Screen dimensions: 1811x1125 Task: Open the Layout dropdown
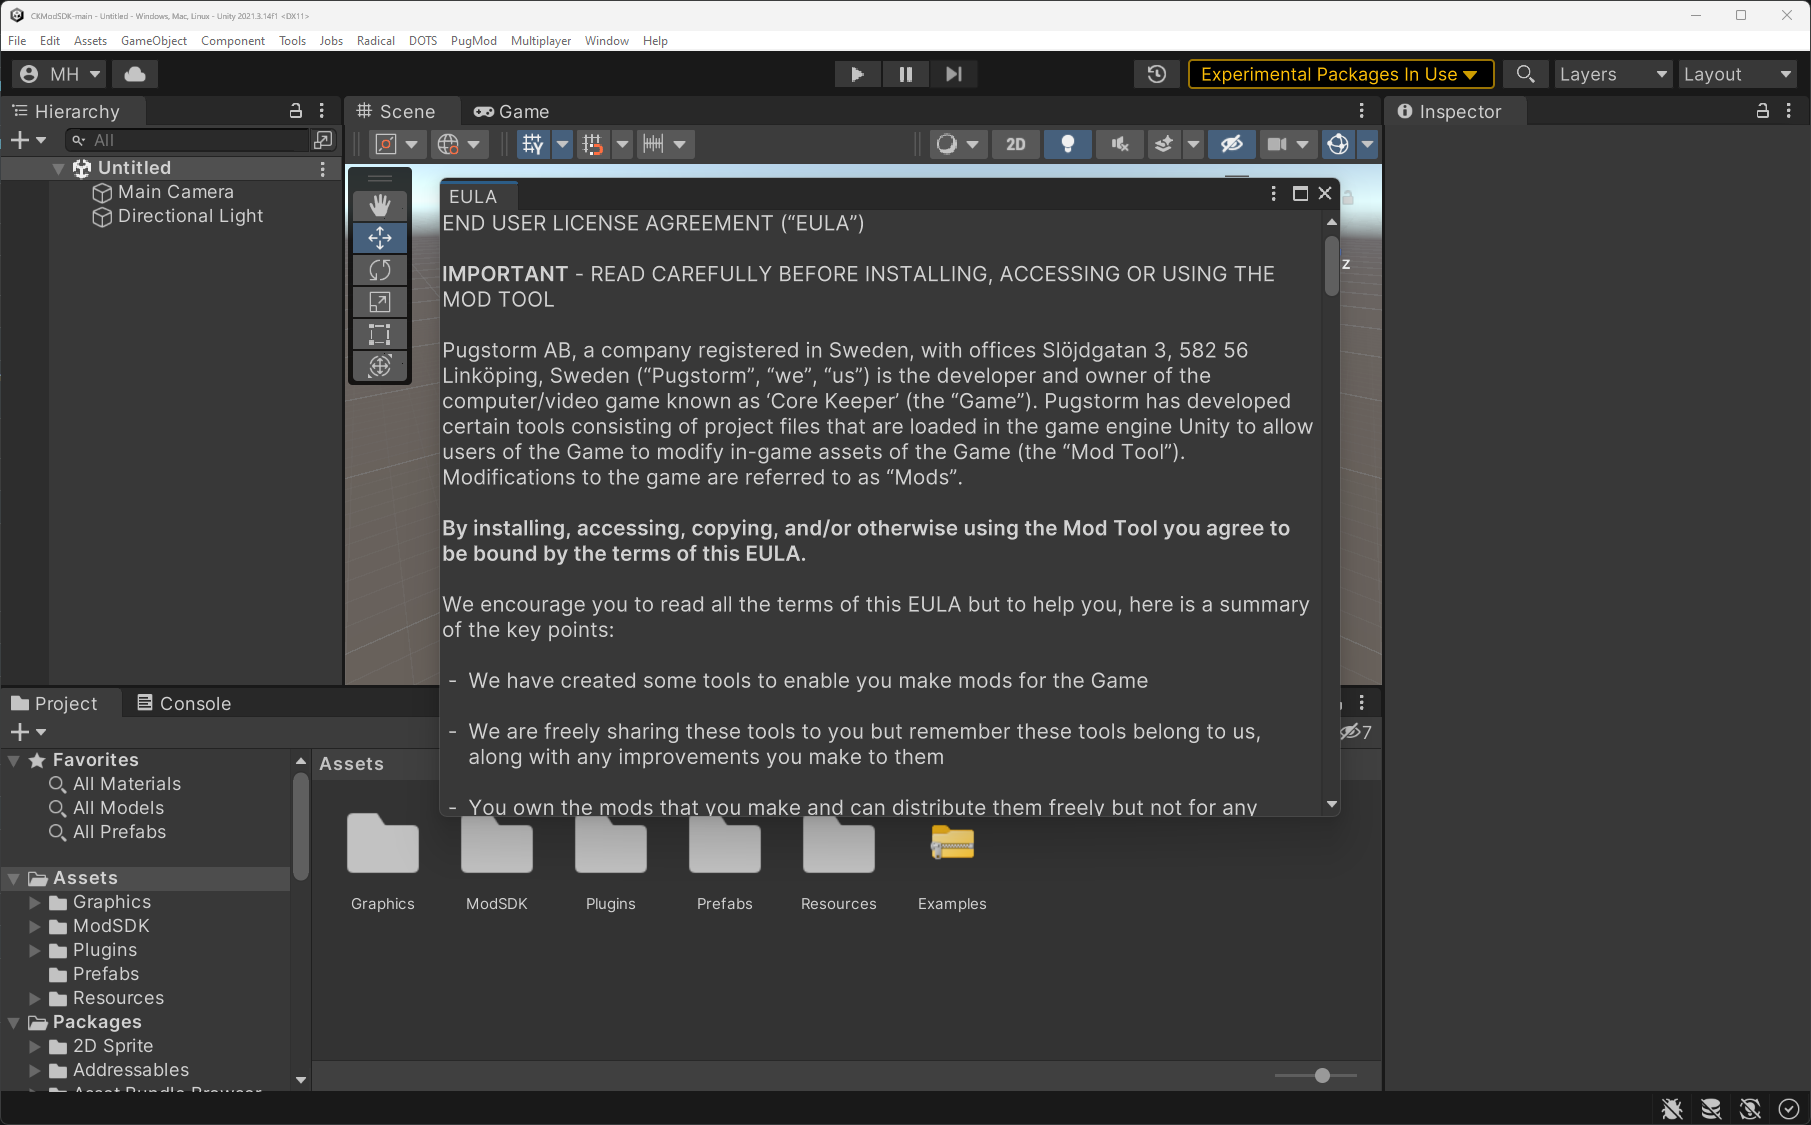click(1737, 74)
